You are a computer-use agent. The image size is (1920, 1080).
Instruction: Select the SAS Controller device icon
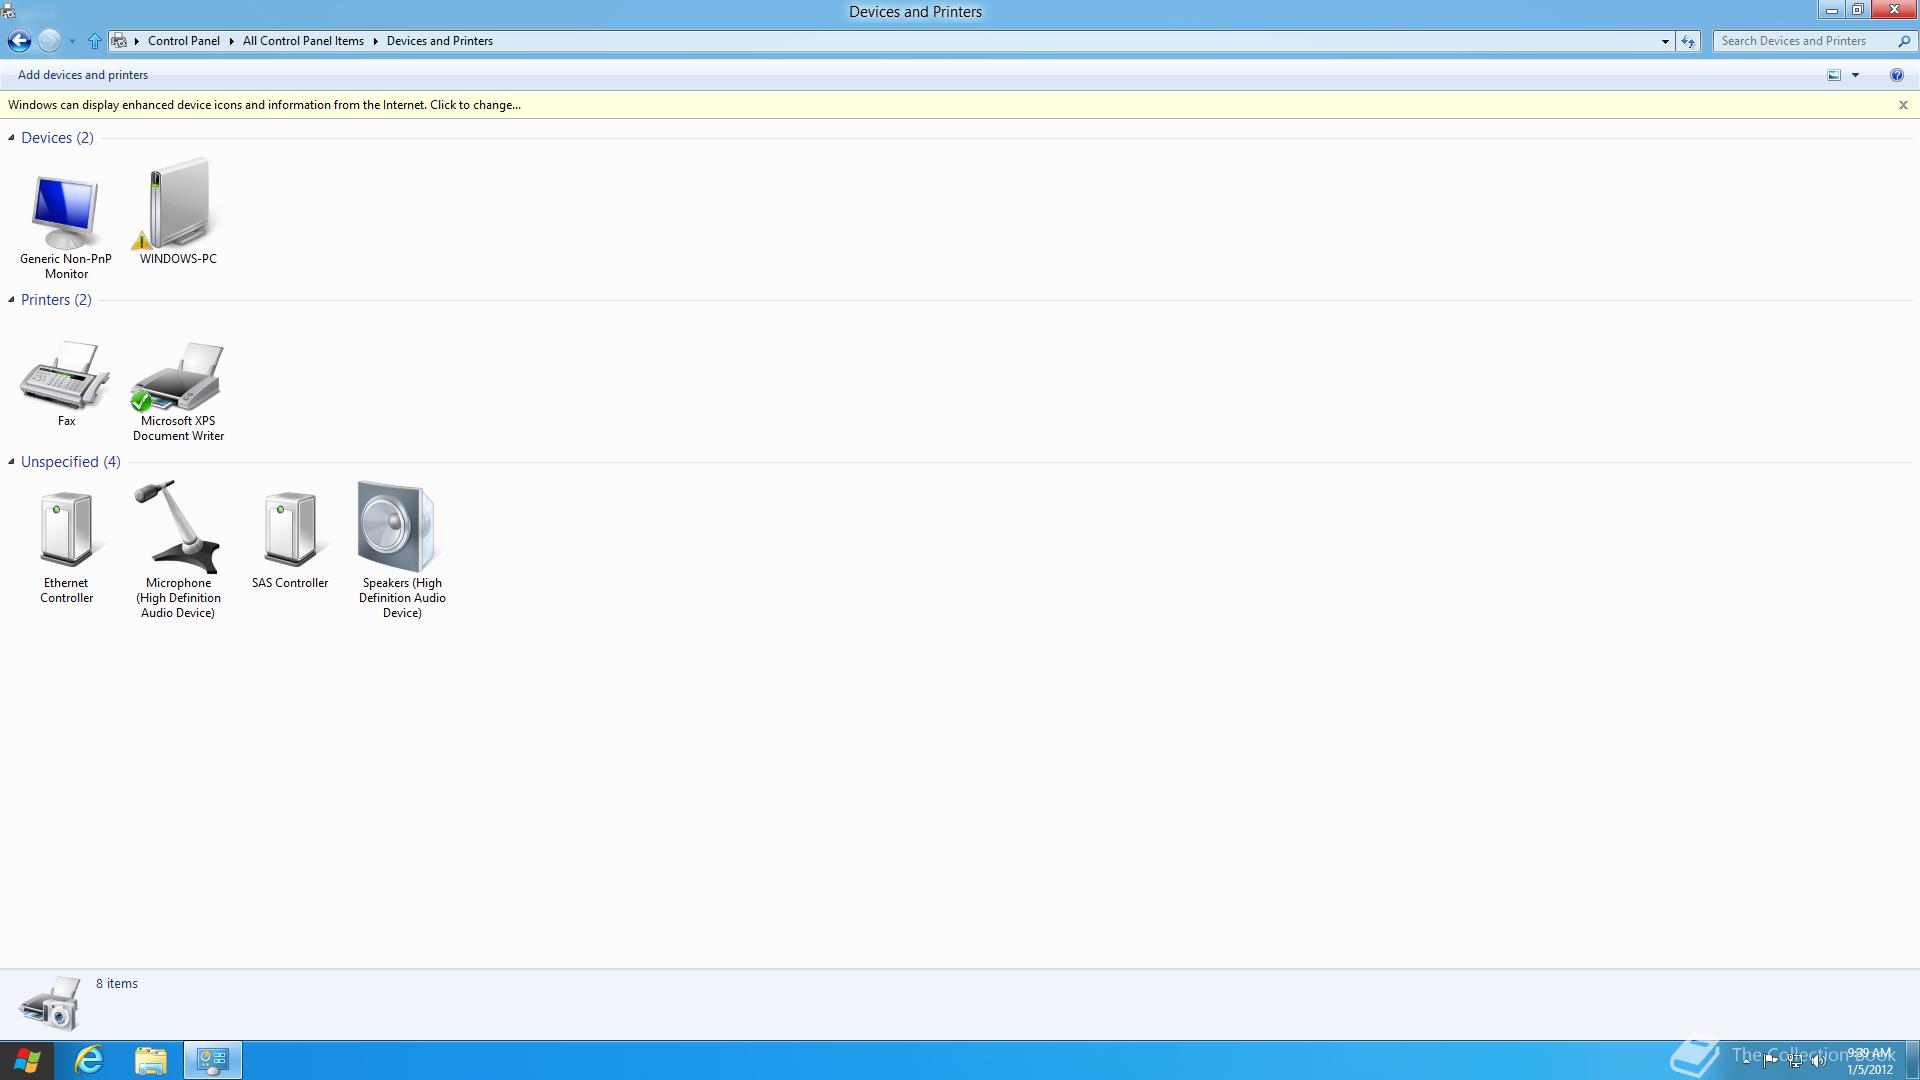click(x=290, y=528)
